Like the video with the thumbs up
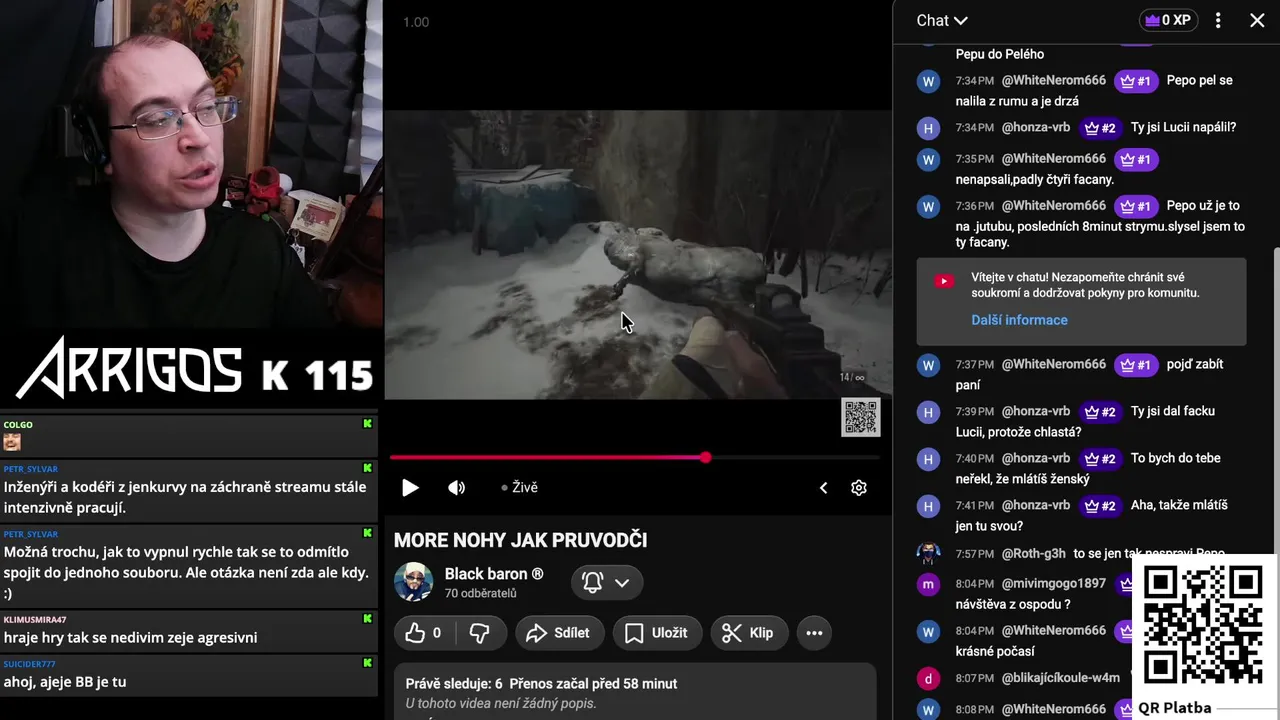 424,633
